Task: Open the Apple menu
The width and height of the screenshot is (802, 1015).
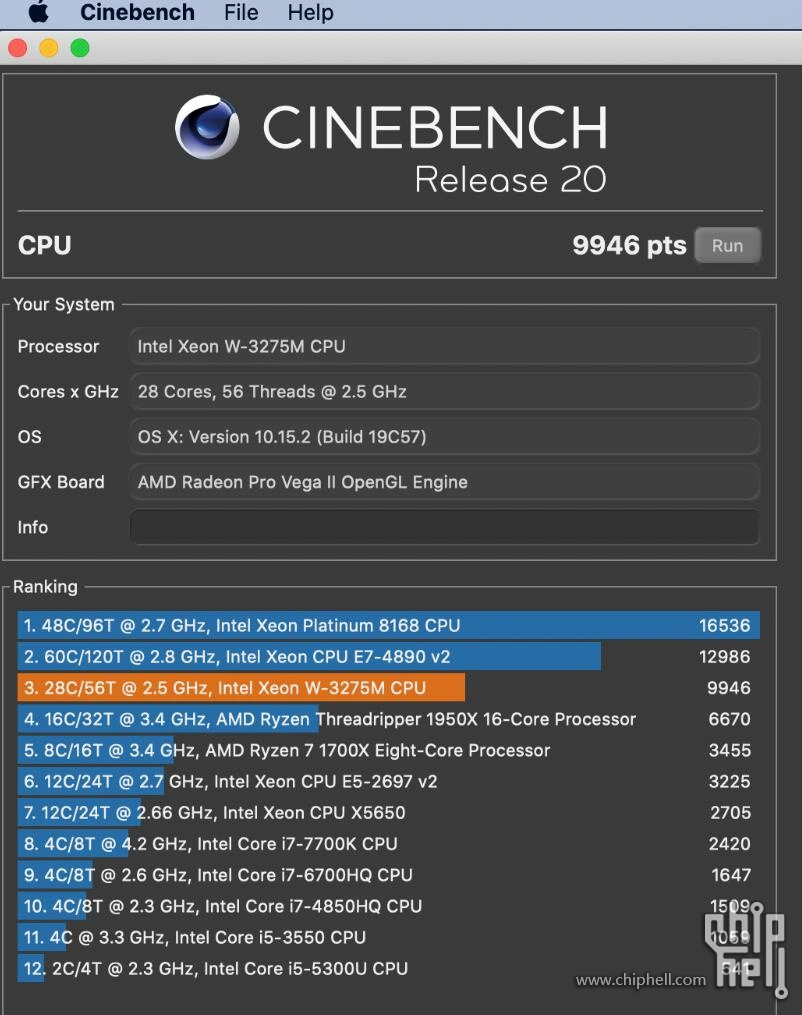Action: click(38, 12)
